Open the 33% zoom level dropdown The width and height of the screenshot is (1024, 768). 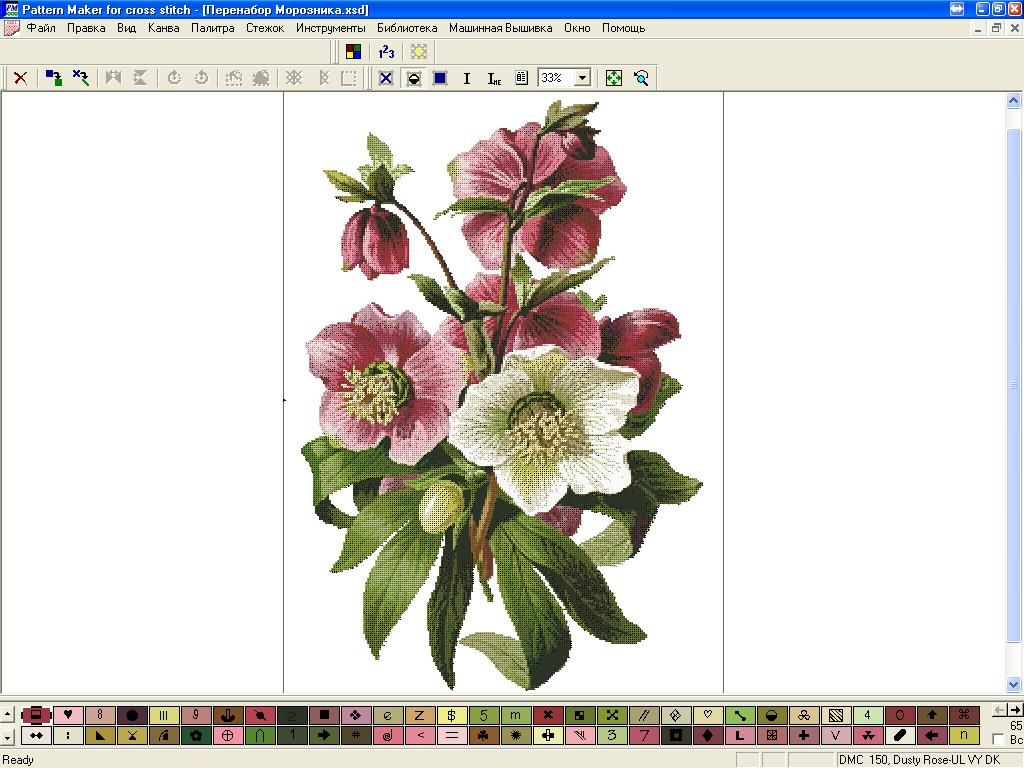coord(582,78)
